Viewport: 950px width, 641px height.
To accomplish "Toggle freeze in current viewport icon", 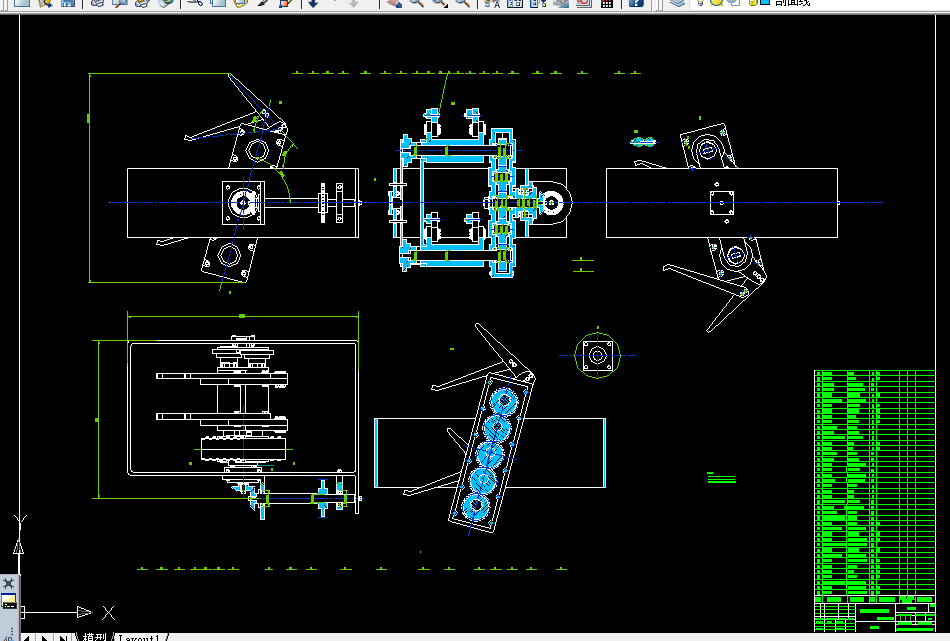I will [x=733, y=2].
